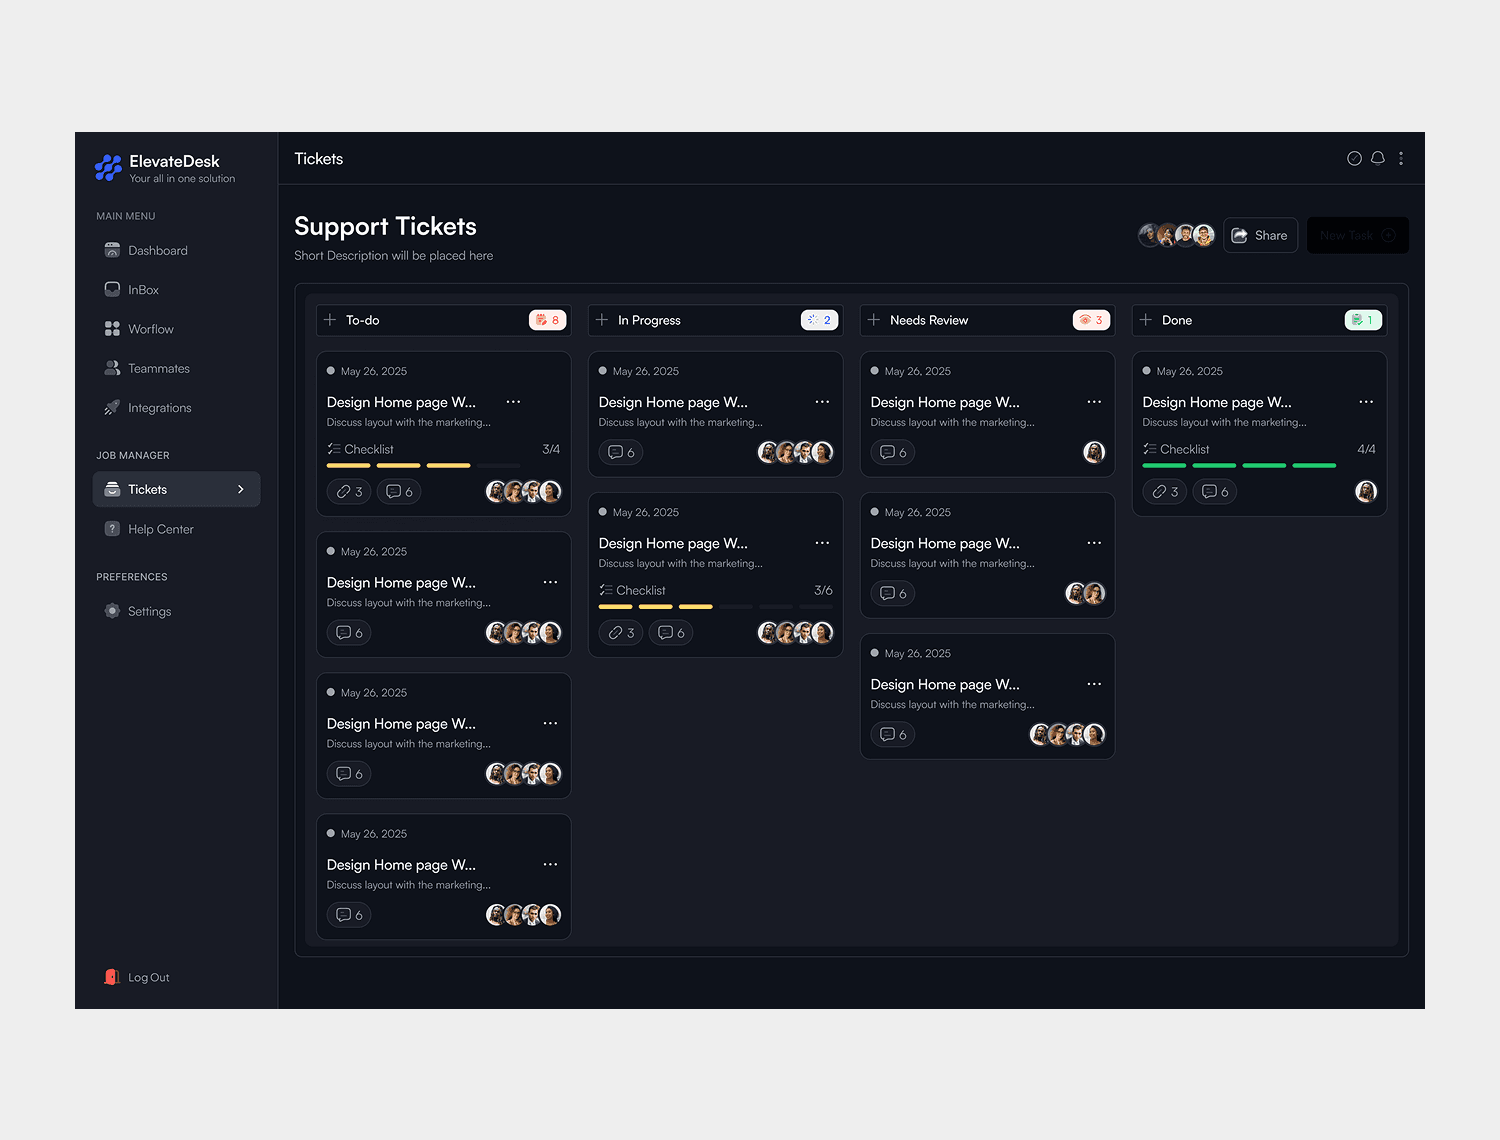Open the Dashboard sidebar item
The height and width of the screenshot is (1140, 1500).
point(176,250)
